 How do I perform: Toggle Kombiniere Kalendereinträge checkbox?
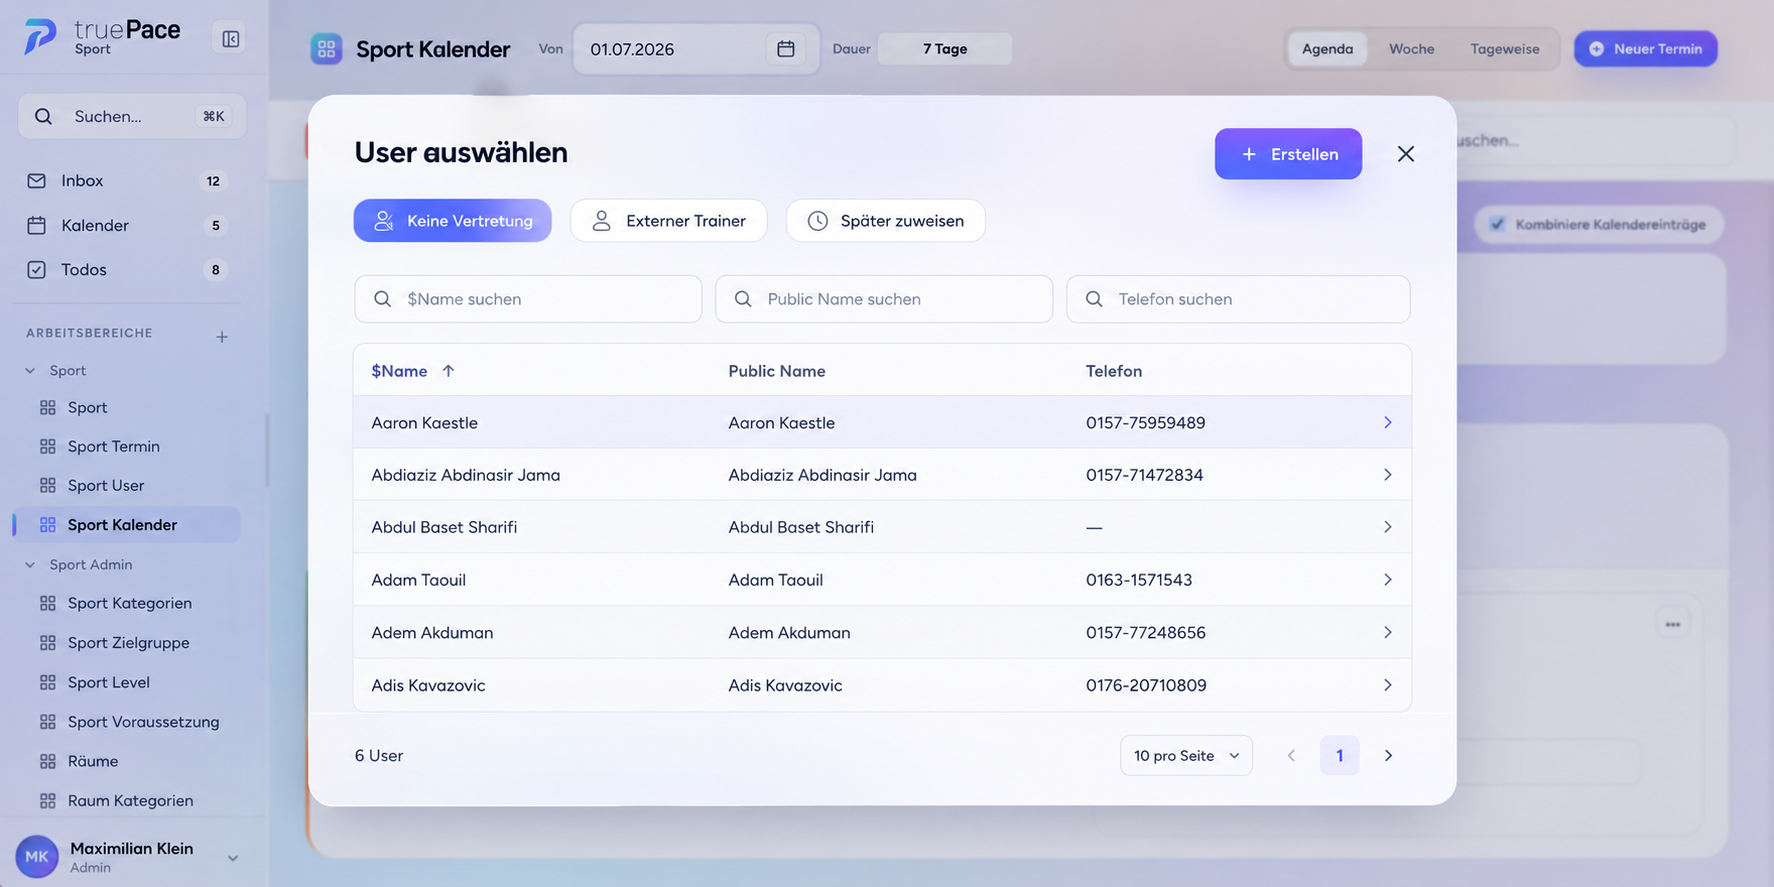[x=1497, y=224]
